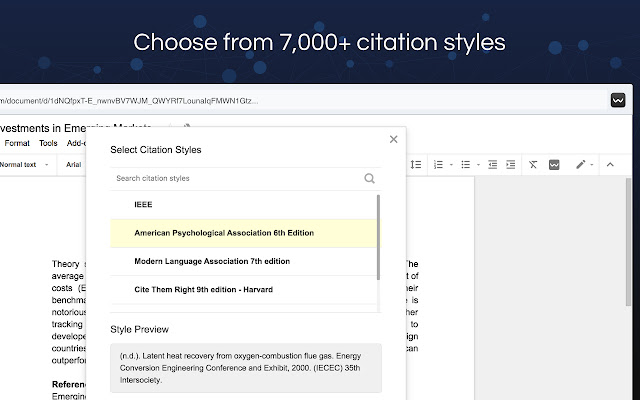Click the increase indent icon

tap(511, 164)
